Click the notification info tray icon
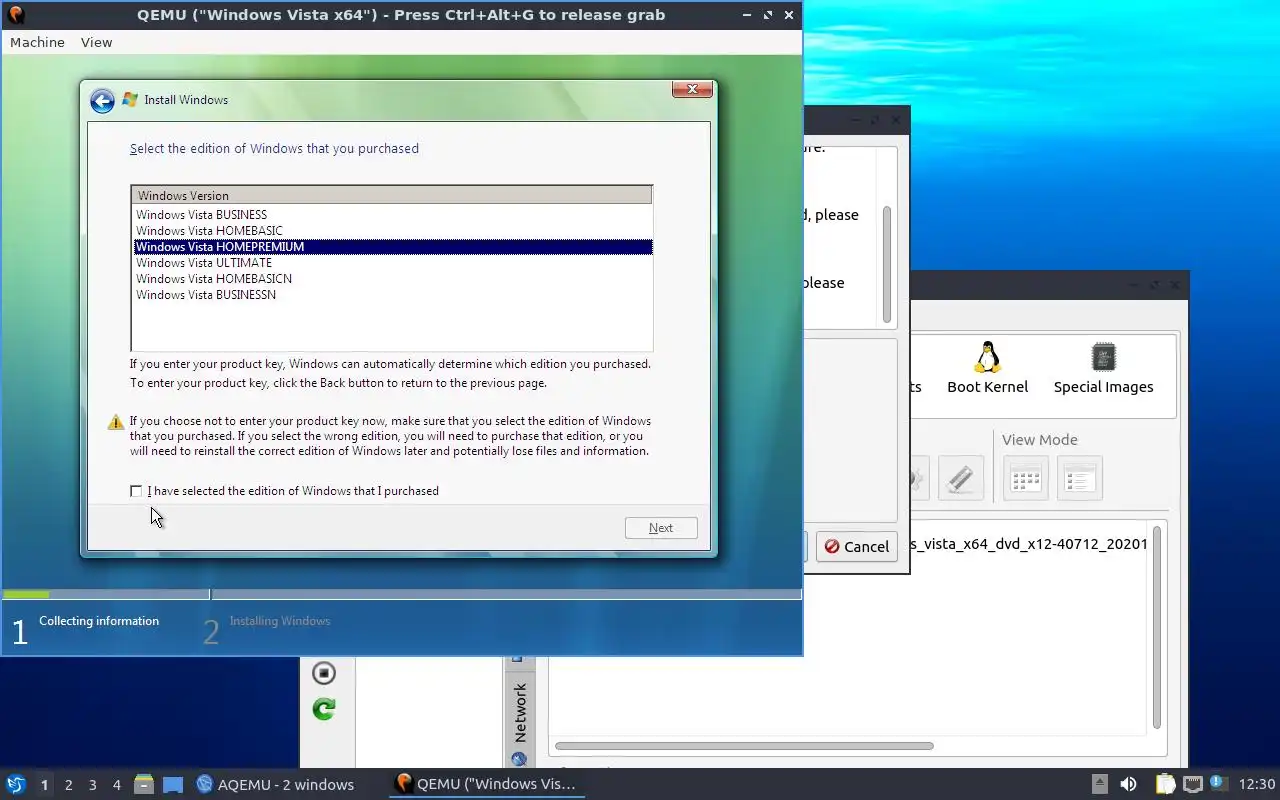The image size is (1280, 800). click(x=1218, y=783)
